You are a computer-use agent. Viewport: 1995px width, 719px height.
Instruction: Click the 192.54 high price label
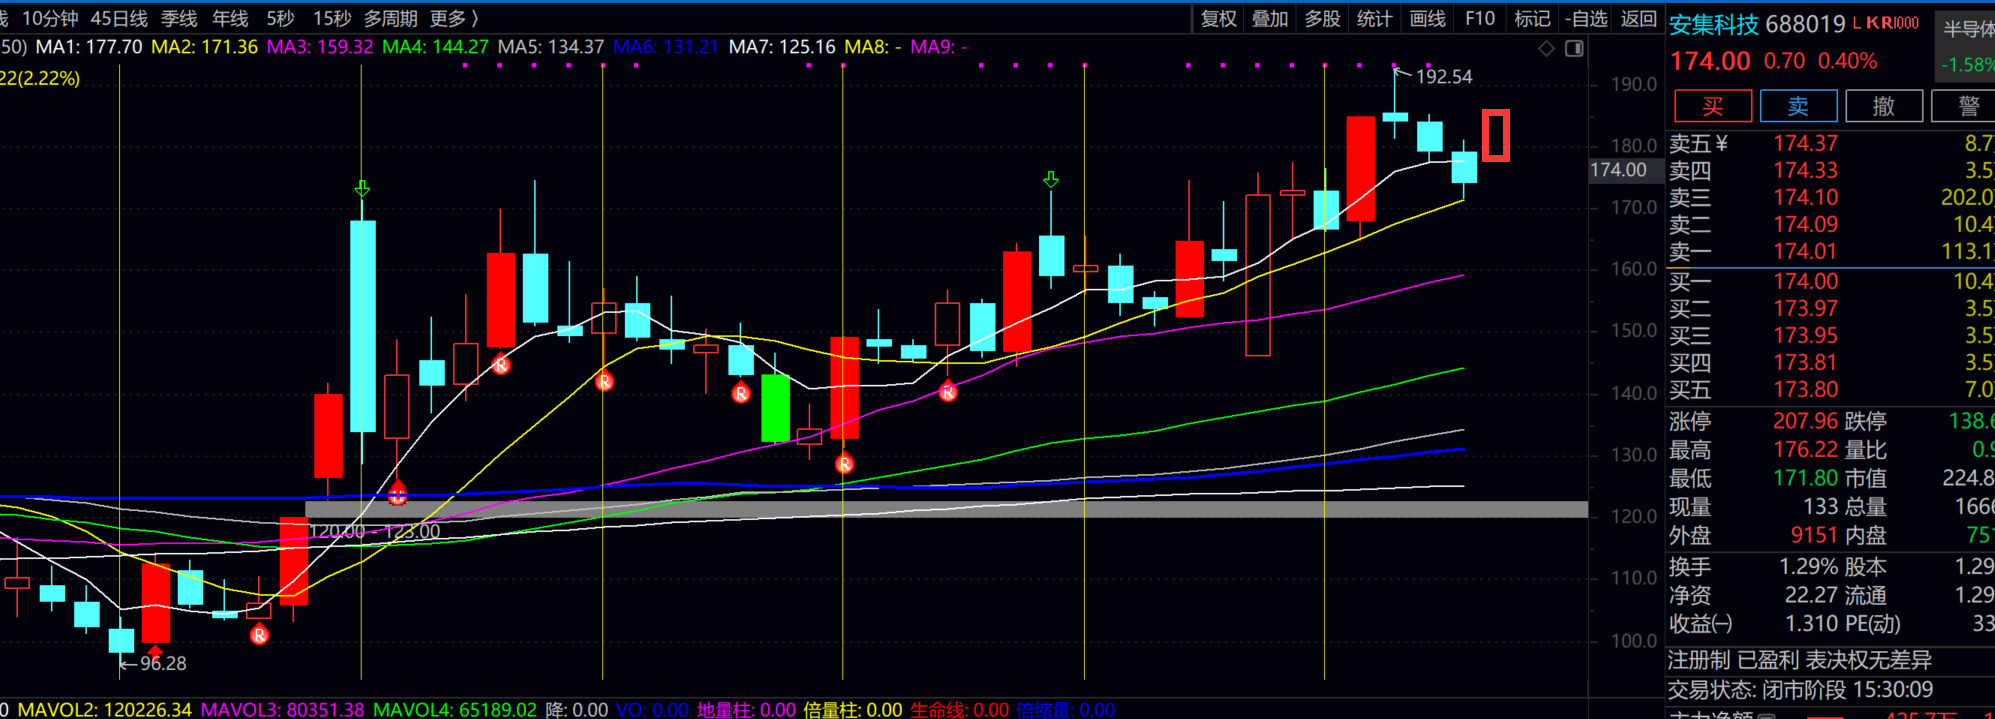[x=1443, y=77]
